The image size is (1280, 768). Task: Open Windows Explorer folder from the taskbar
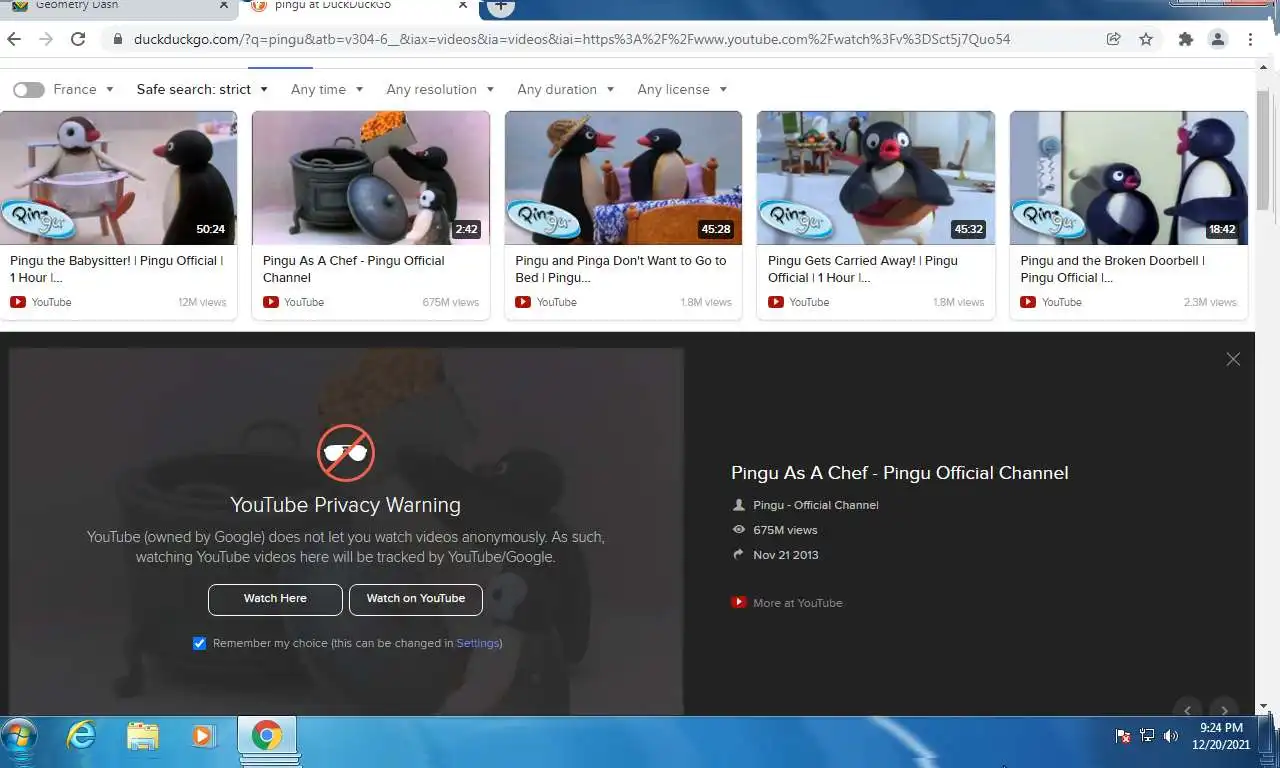click(x=143, y=737)
